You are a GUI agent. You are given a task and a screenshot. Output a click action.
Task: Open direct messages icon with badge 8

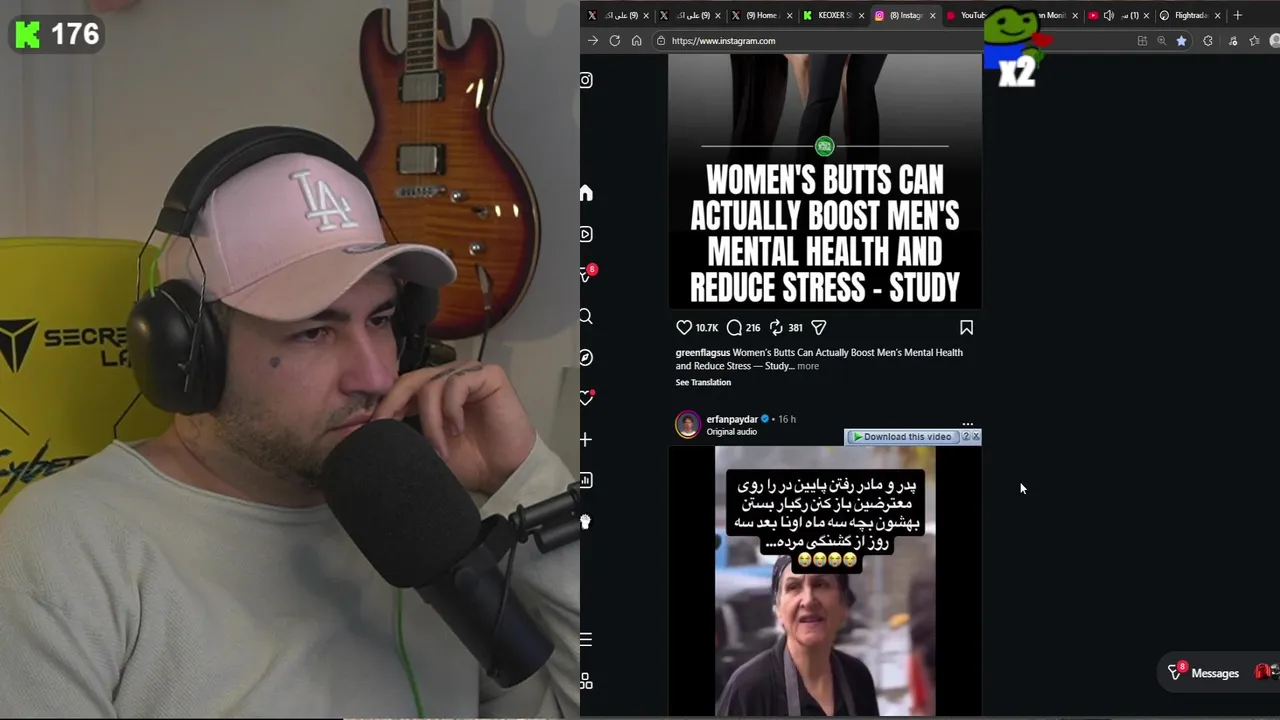click(x=587, y=274)
